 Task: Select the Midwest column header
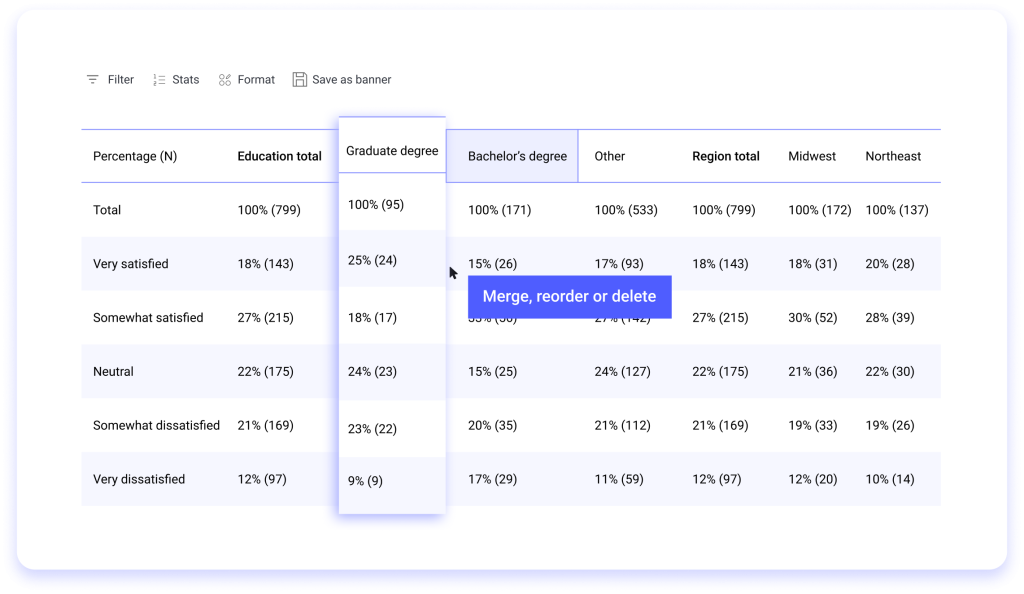(x=812, y=157)
